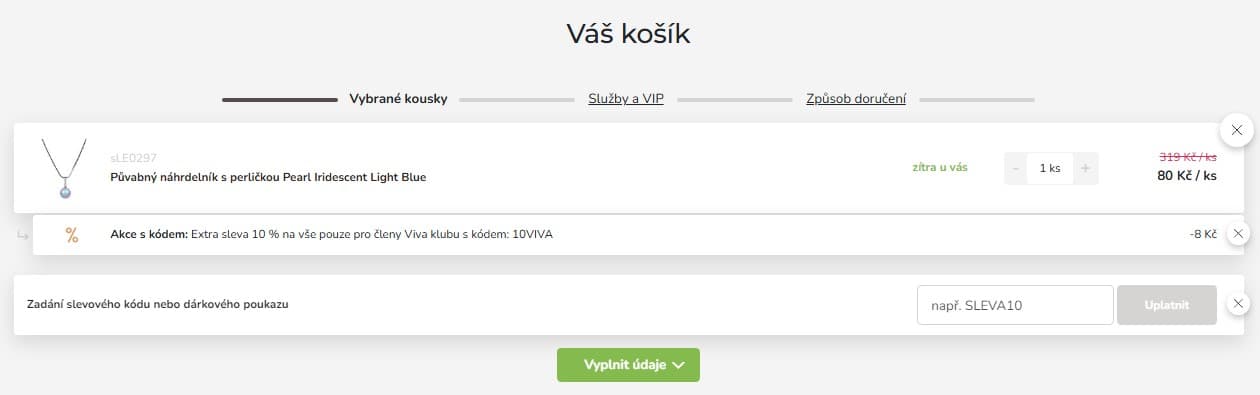Screen dimensions: 1260x395
Task: Click the 1 ks quantity field
Action: [1050, 168]
